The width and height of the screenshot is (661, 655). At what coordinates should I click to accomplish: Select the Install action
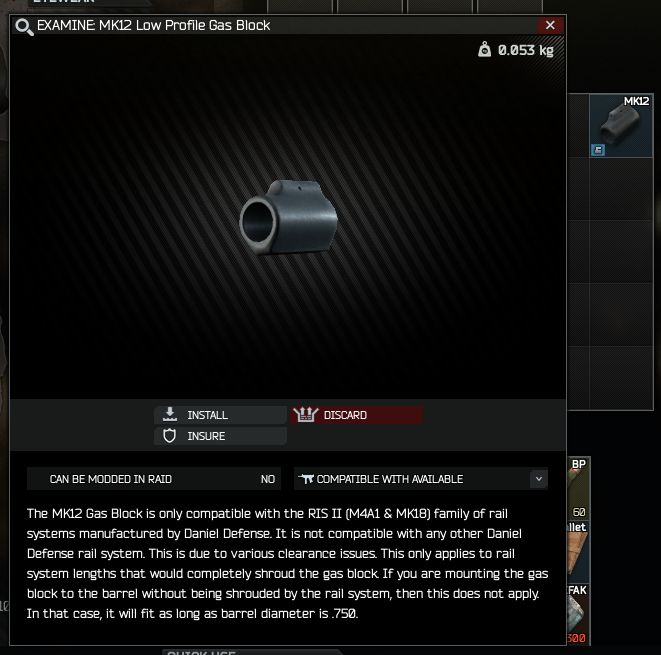click(x=220, y=415)
